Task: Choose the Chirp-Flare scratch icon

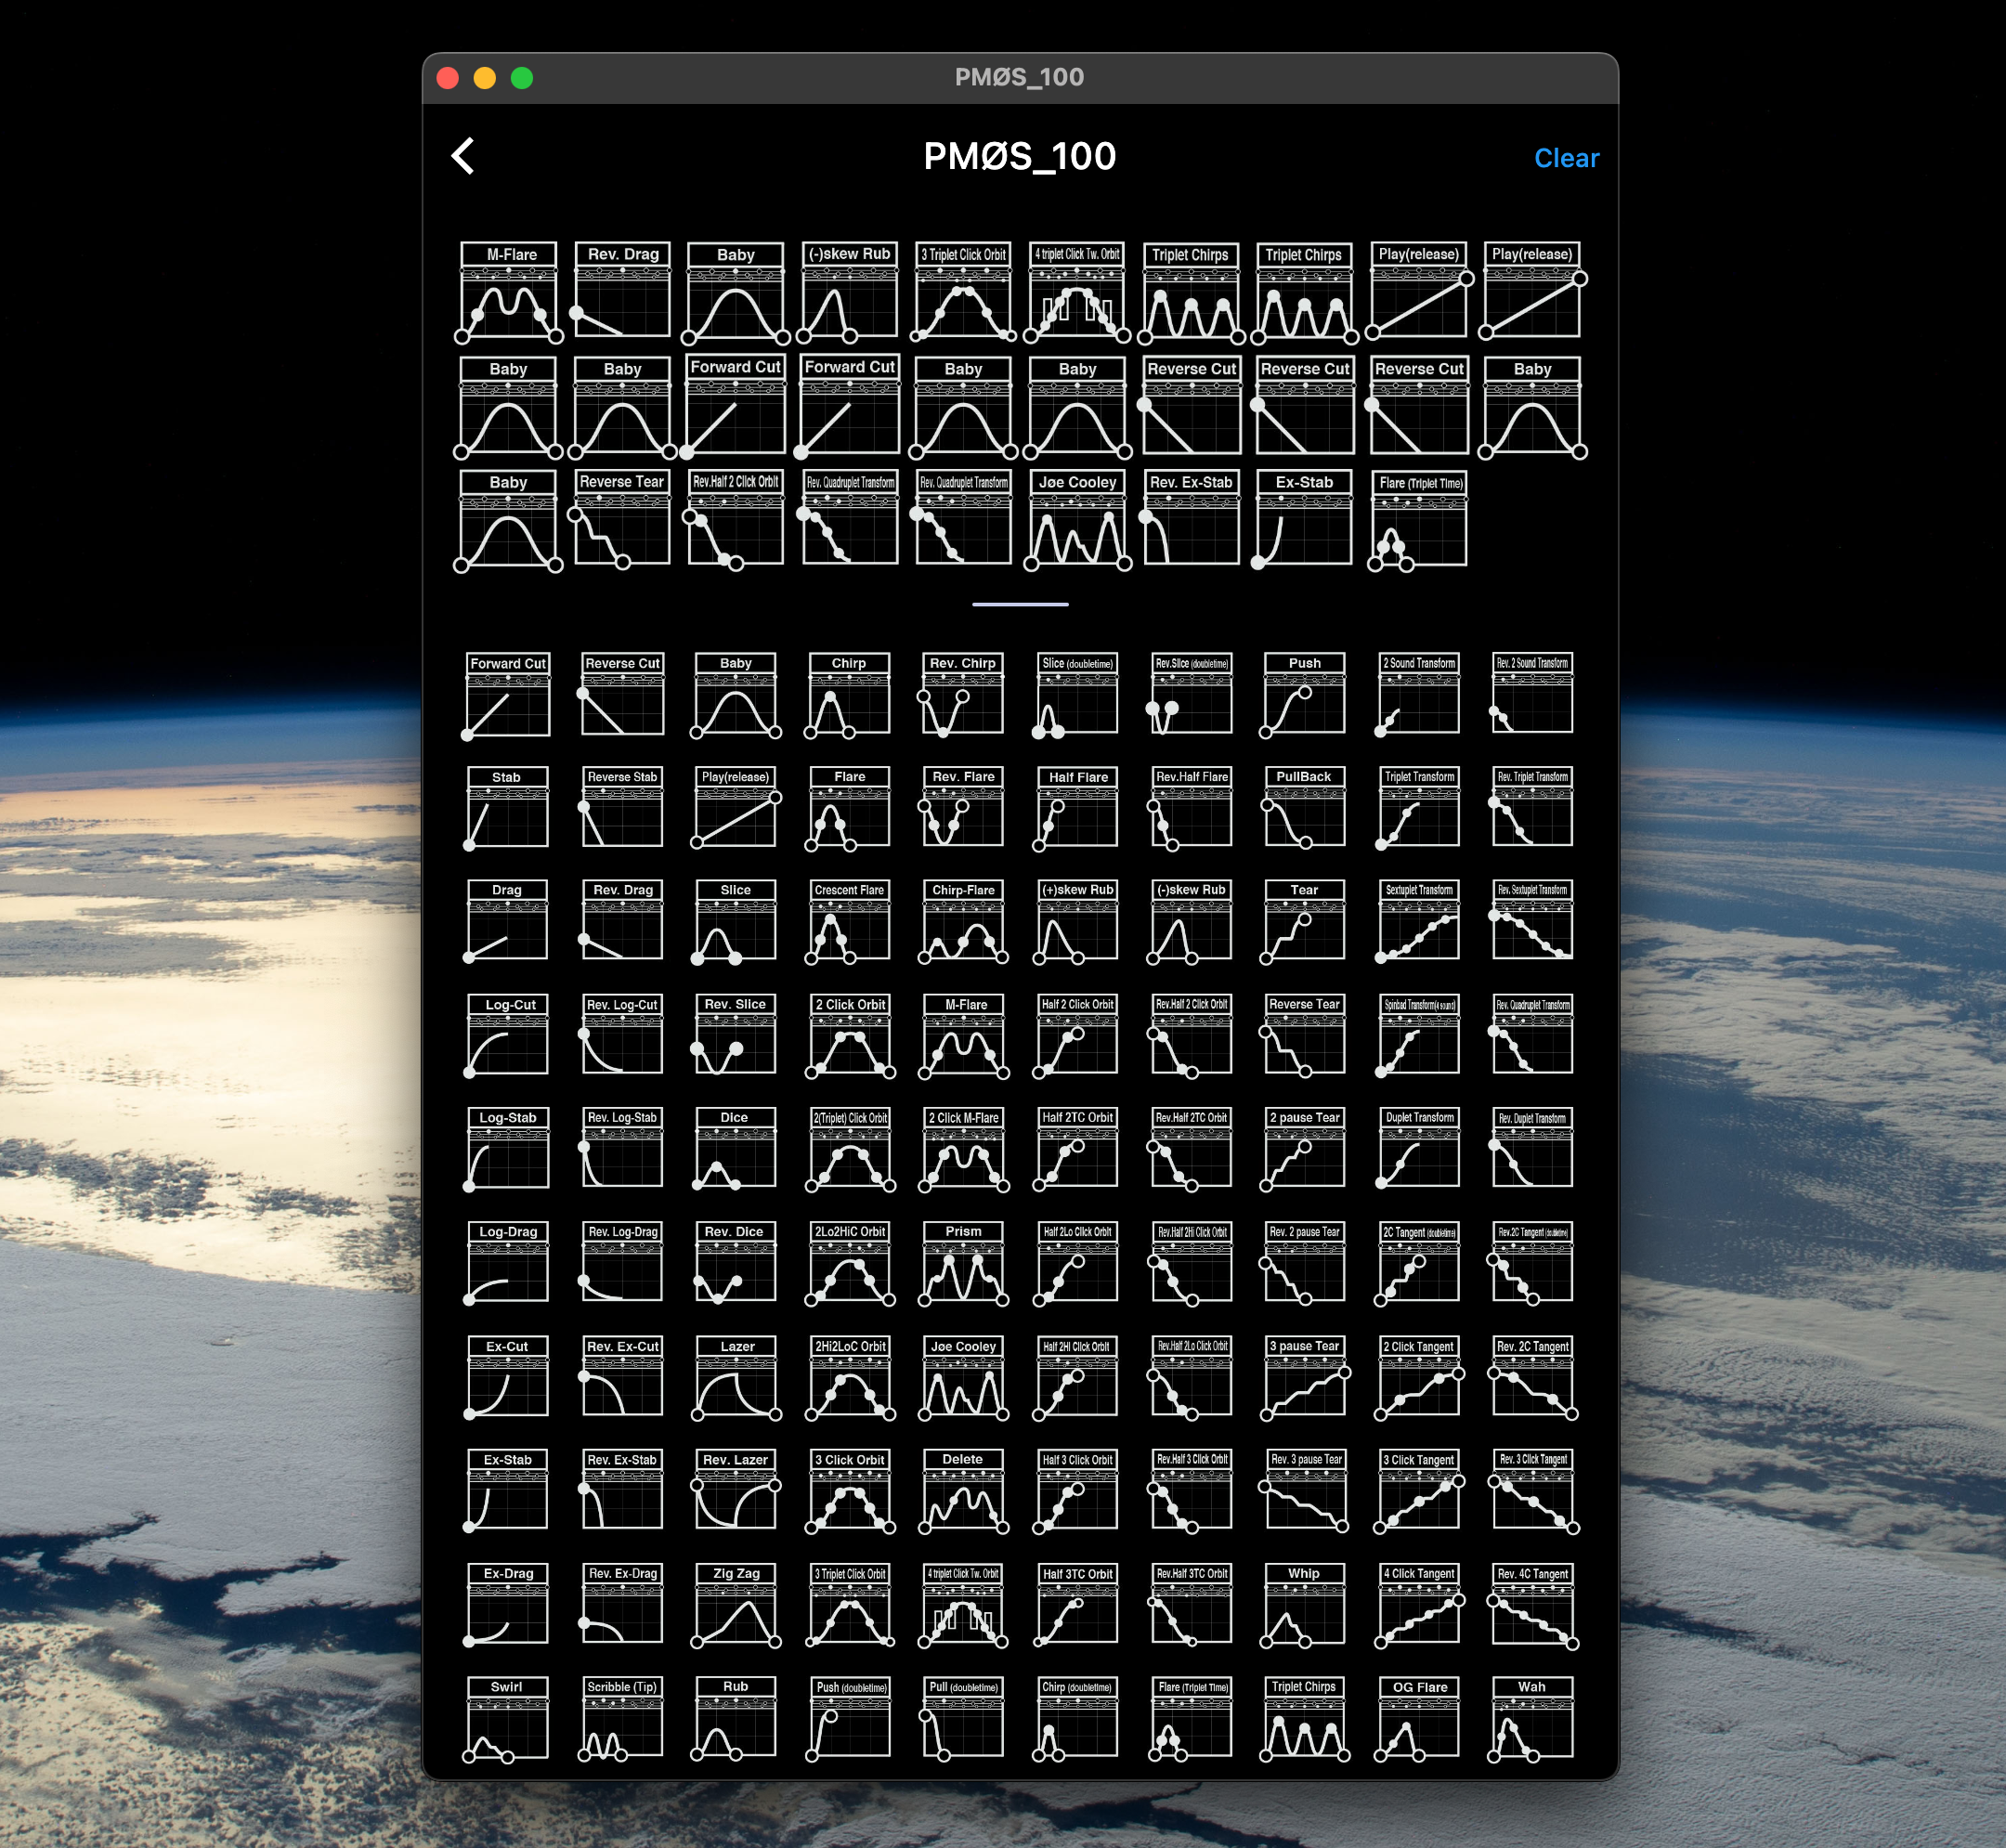Action: tap(962, 922)
